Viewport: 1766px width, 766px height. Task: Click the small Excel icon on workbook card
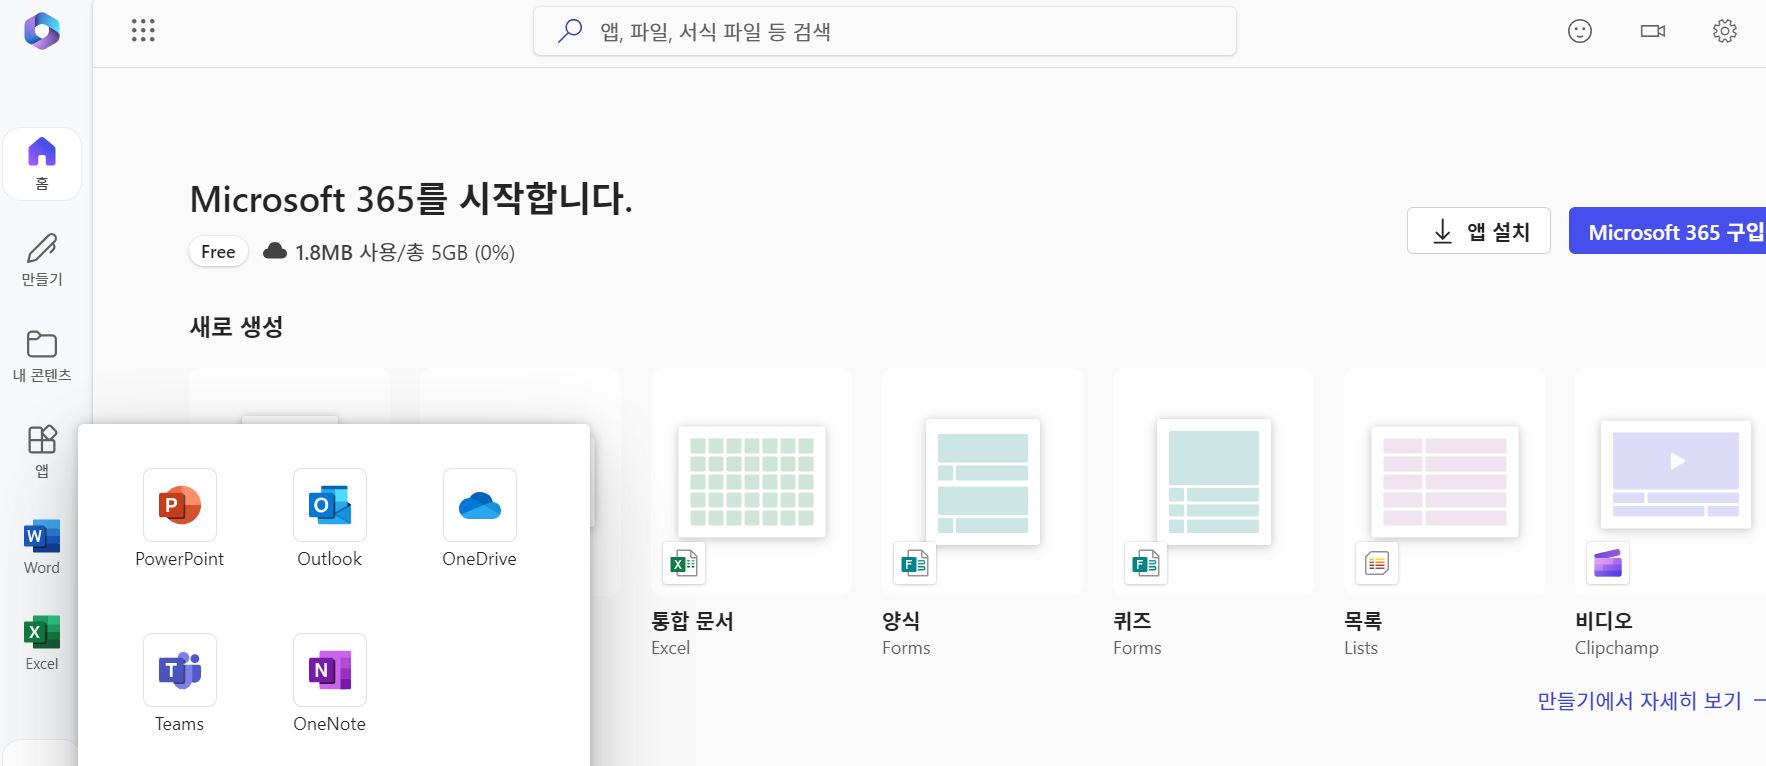click(684, 564)
